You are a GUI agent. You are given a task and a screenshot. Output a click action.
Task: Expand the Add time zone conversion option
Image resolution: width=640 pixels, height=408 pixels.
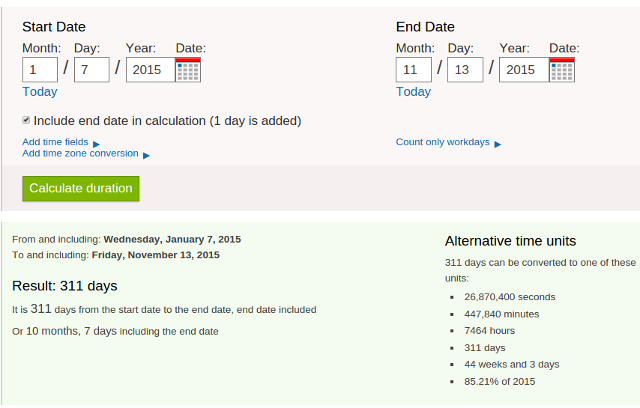pyautogui.click(x=80, y=153)
